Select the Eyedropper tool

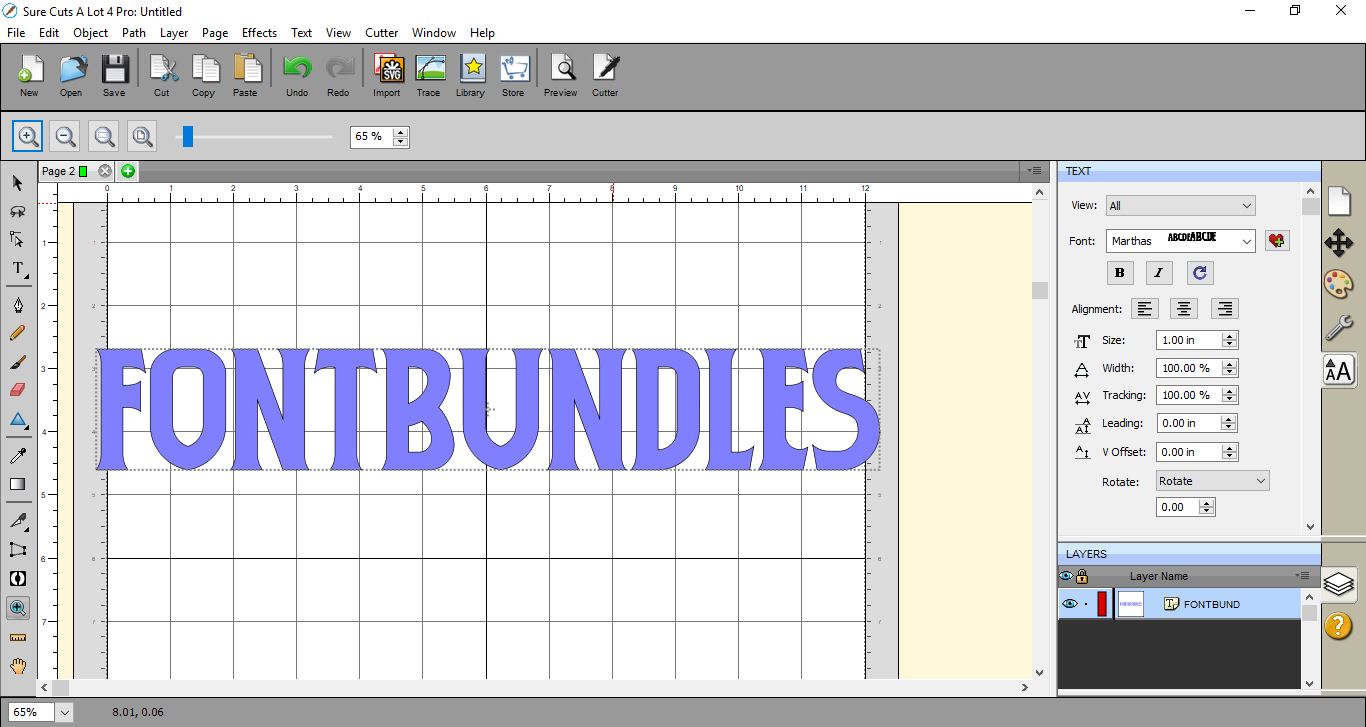[x=17, y=456]
